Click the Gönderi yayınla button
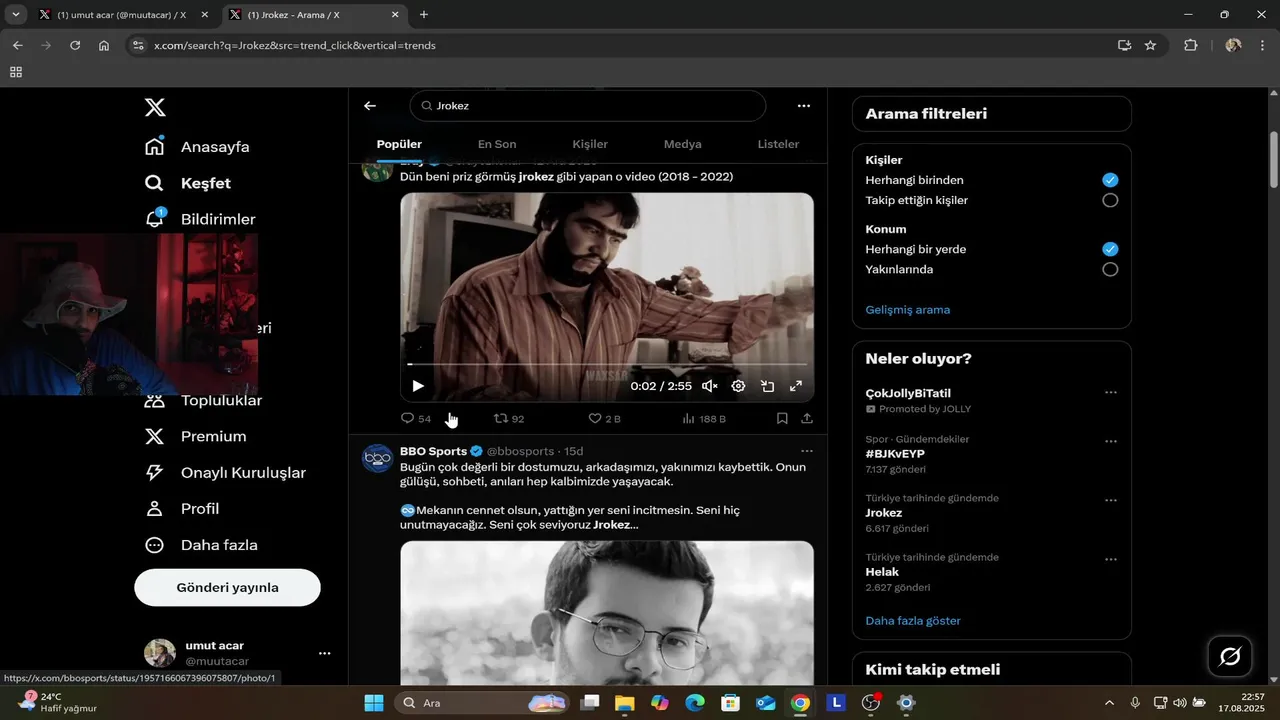 (227, 587)
